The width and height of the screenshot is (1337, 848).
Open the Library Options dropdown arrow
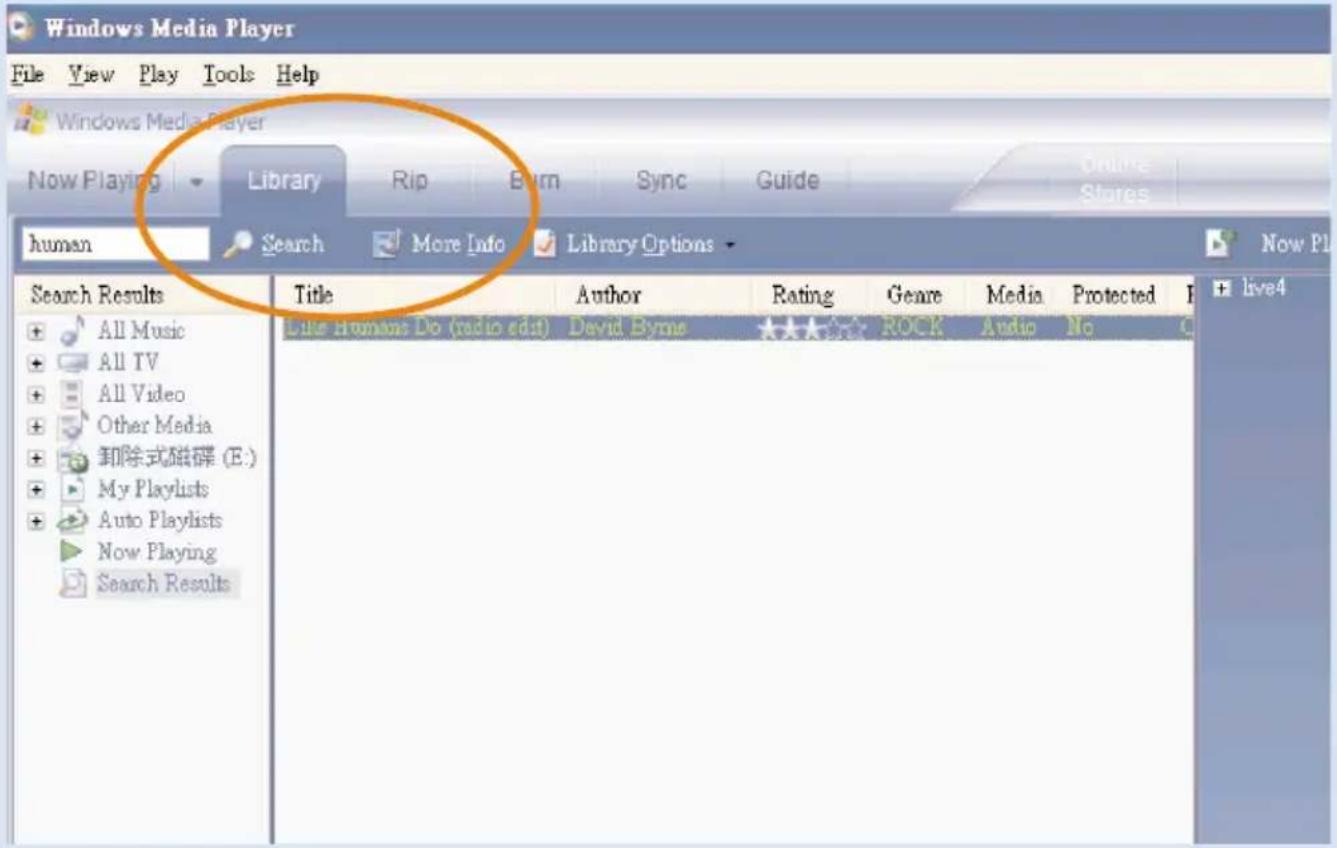click(730, 245)
